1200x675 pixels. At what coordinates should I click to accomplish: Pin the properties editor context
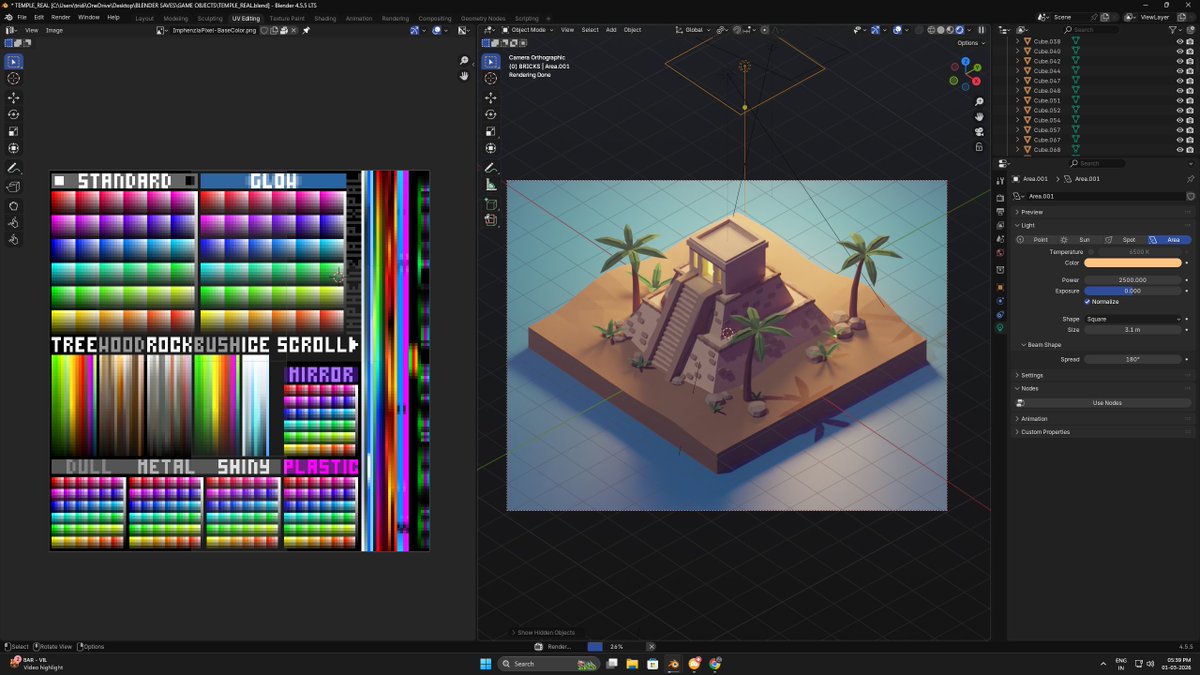point(1190,179)
